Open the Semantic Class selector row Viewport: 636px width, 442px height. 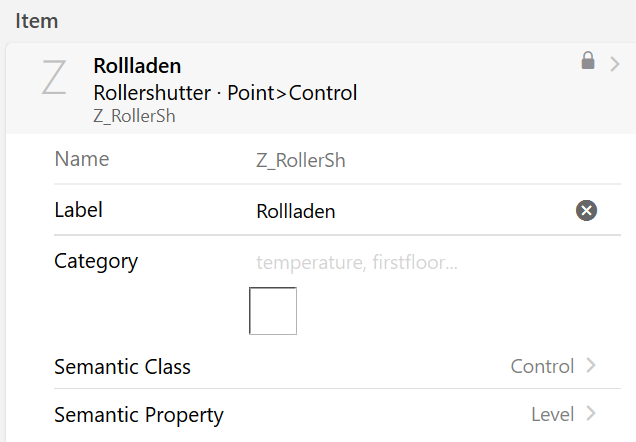(x=337, y=366)
